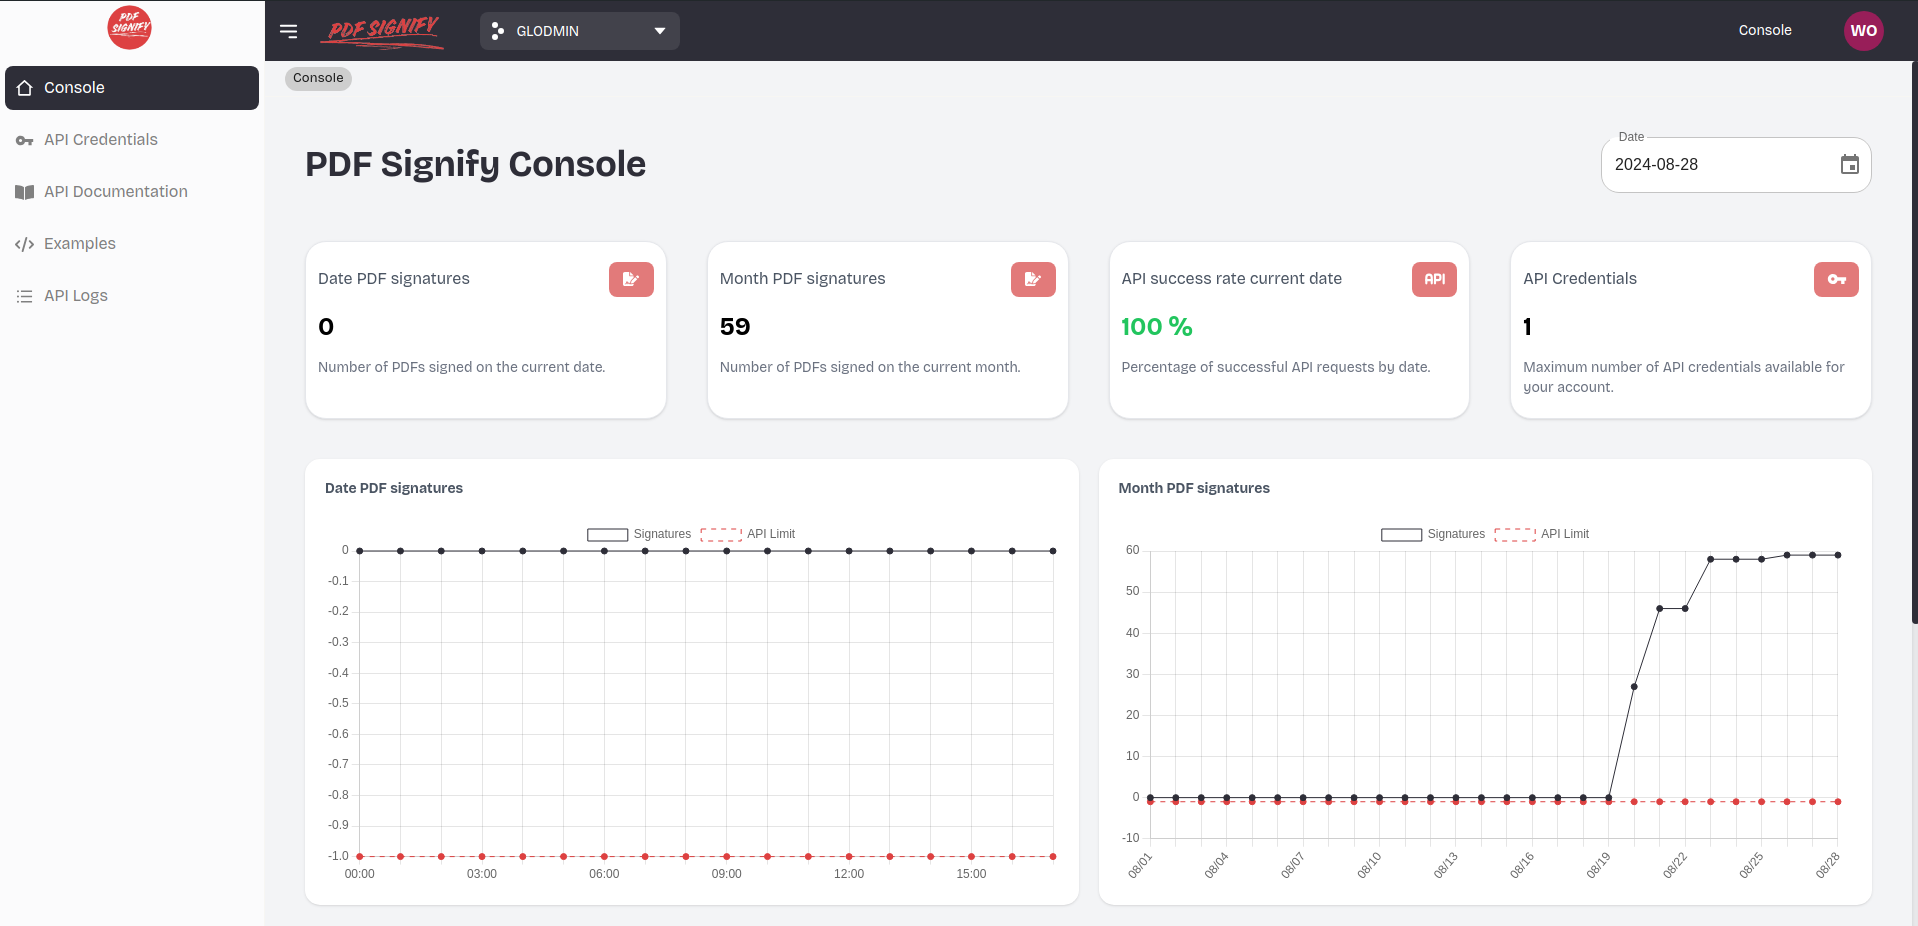The height and width of the screenshot is (926, 1918).
Task: Click the Month PDF signatures card sign icon
Action: click(x=1033, y=279)
